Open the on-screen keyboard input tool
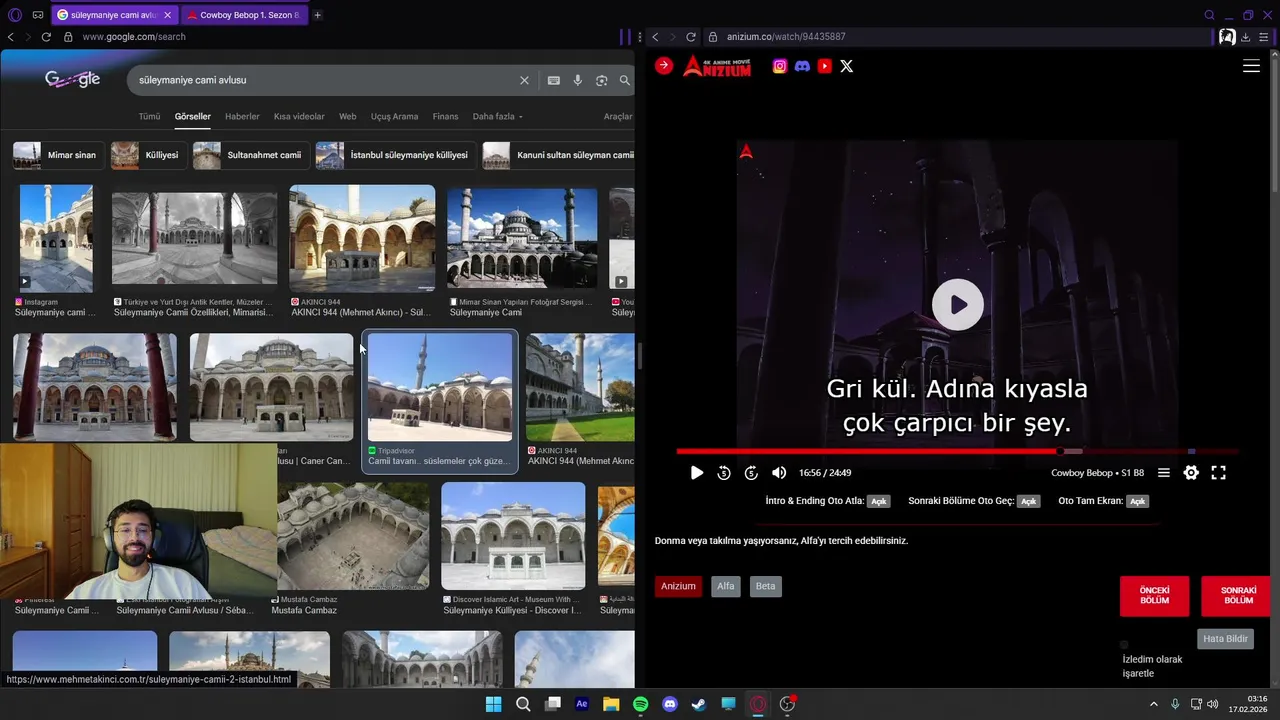Screen dimensions: 1280x720 pyautogui.click(x=553, y=80)
